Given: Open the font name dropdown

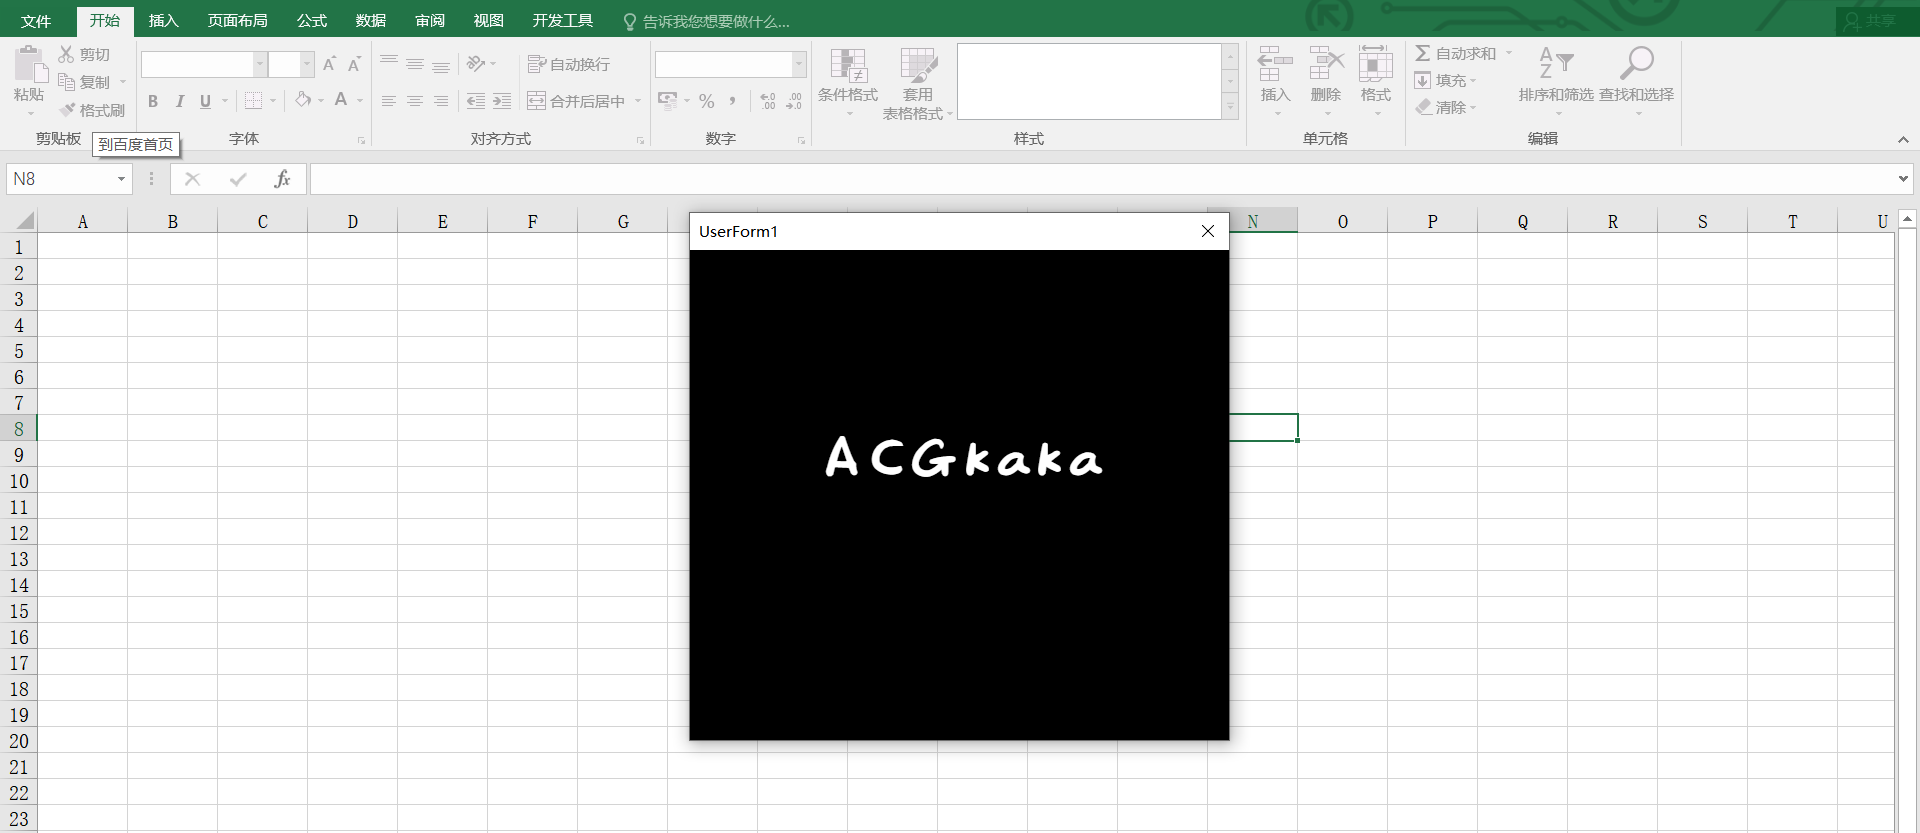Looking at the screenshot, I should pyautogui.click(x=260, y=64).
